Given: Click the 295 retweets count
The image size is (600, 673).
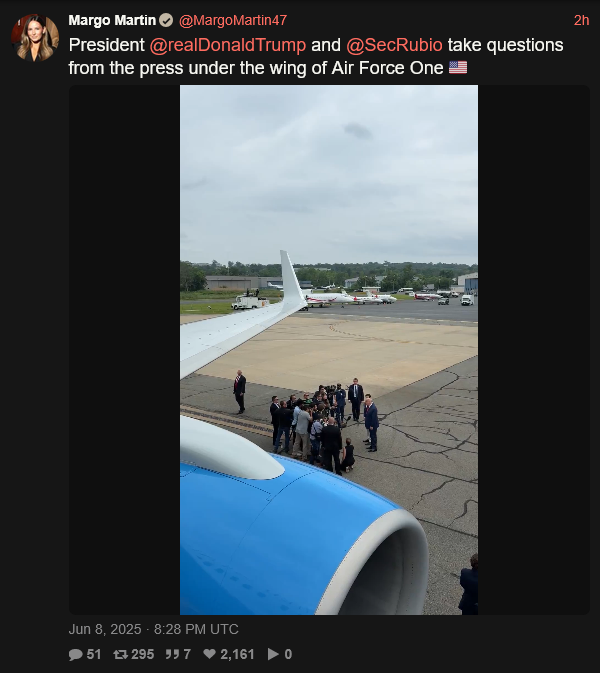Looking at the screenshot, I should [142, 655].
